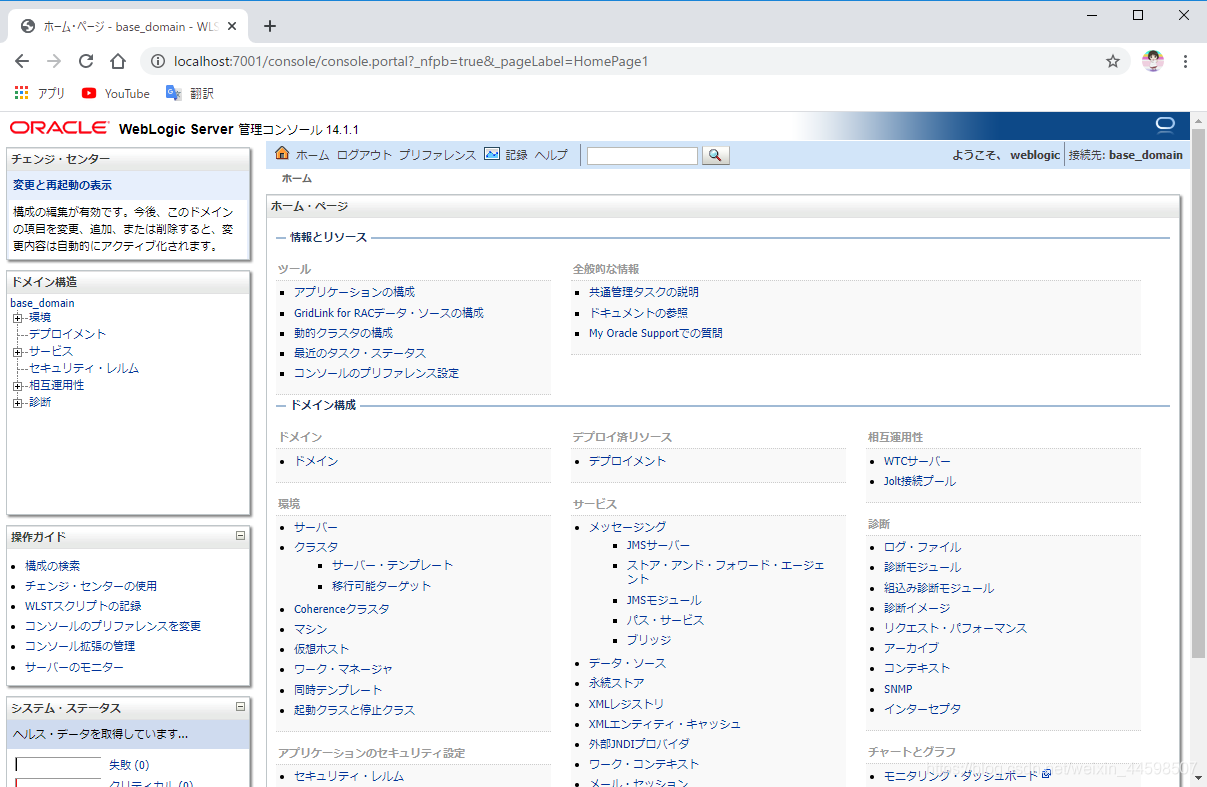The image size is (1207, 787).
Task: Open the YouTube bookmark
Action: coord(116,93)
